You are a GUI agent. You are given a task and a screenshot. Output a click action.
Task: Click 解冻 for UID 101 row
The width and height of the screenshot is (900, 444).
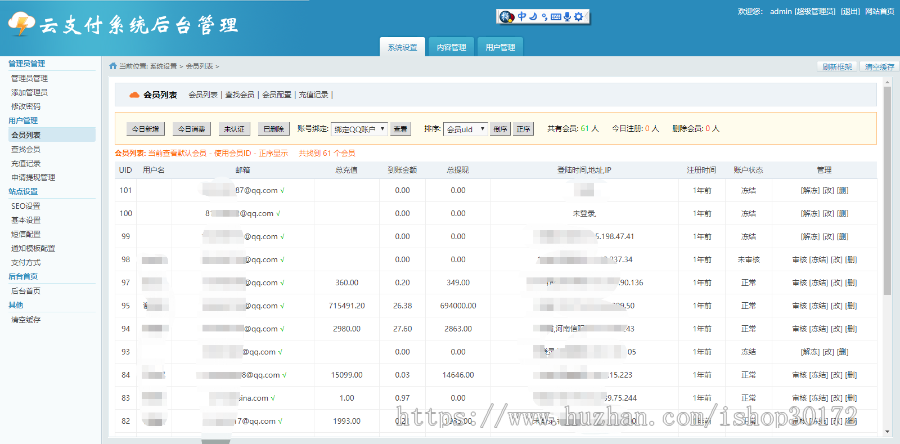[x=810, y=190]
